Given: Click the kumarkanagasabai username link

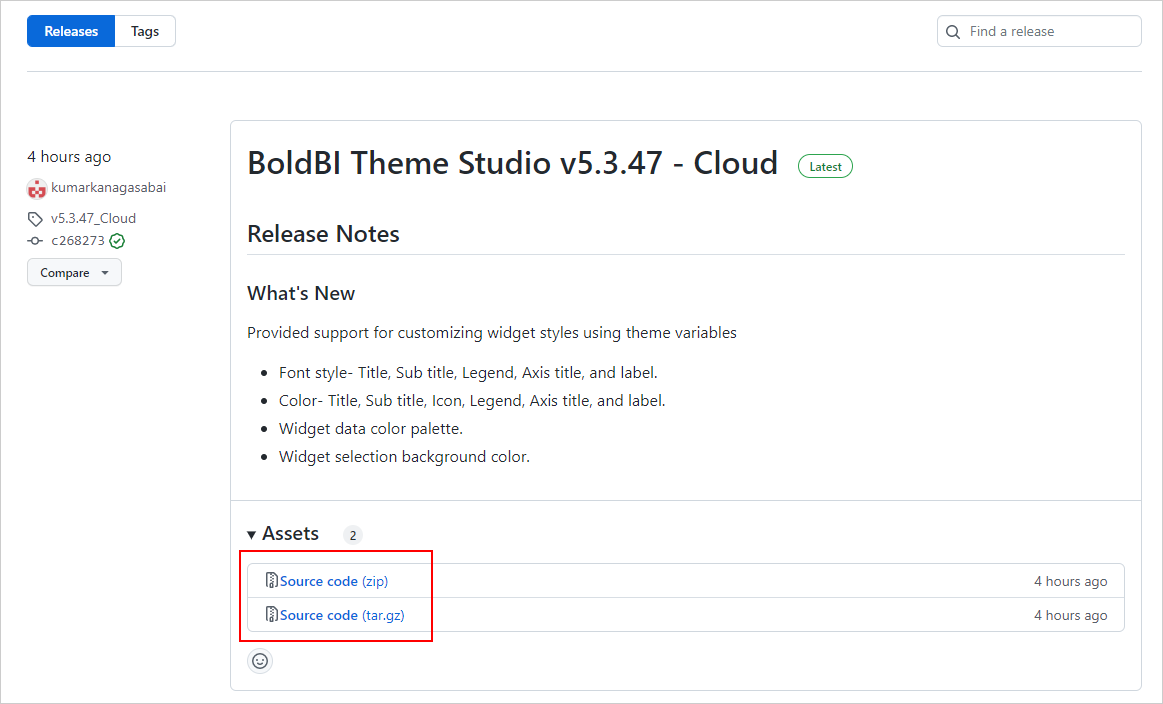Looking at the screenshot, I should tap(106, 188).
